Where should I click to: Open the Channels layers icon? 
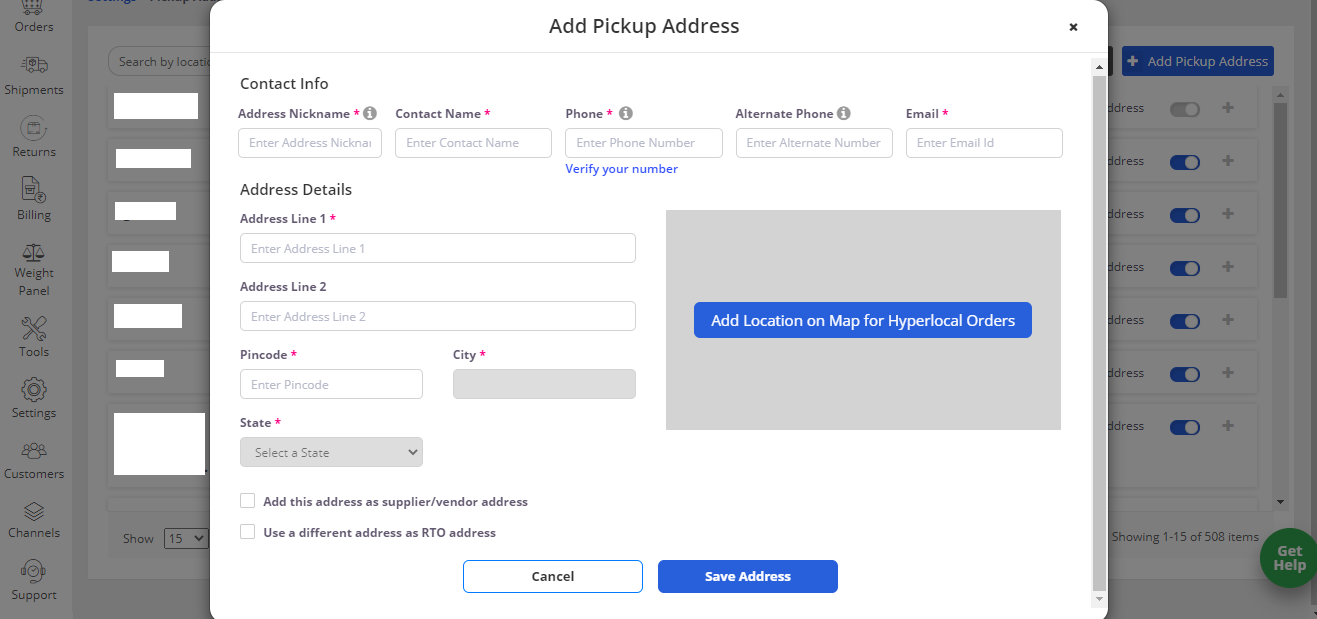[x=34, y=511]
